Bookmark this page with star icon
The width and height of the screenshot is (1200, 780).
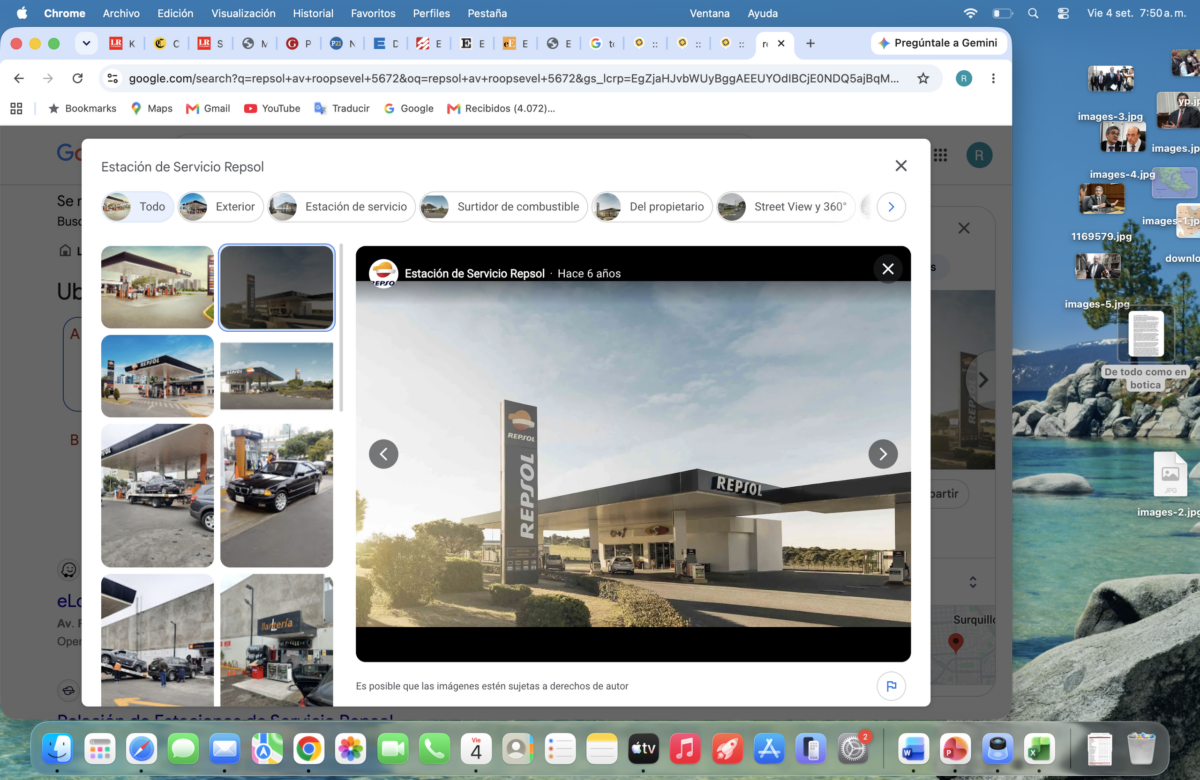(x=923, y=78)
